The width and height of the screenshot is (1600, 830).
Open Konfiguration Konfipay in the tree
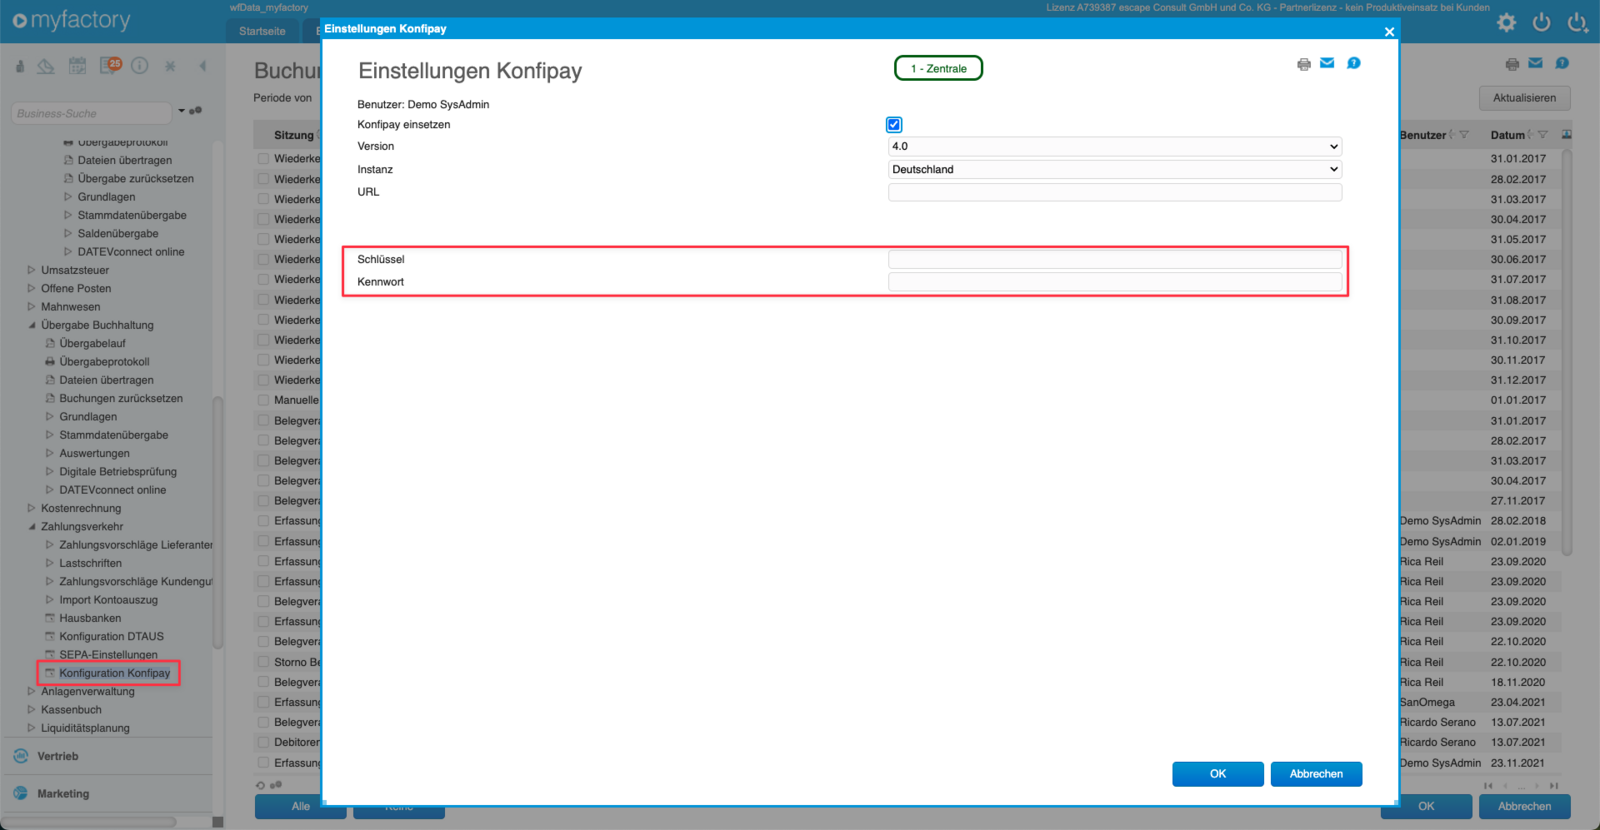(x=114, y=673)
